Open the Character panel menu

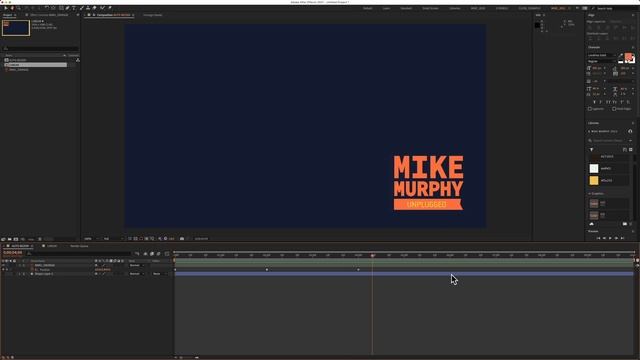coord(633,47)
